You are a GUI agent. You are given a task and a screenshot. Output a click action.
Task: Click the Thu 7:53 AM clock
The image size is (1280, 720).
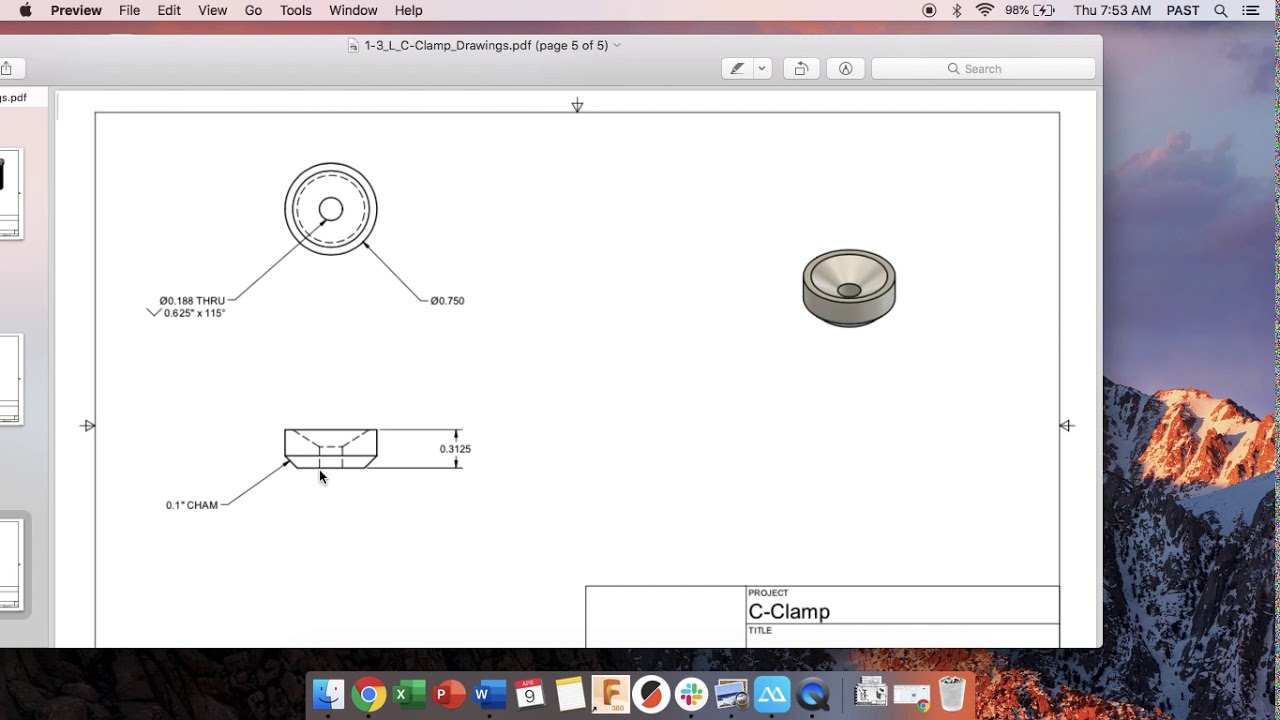click(1112, 10)
